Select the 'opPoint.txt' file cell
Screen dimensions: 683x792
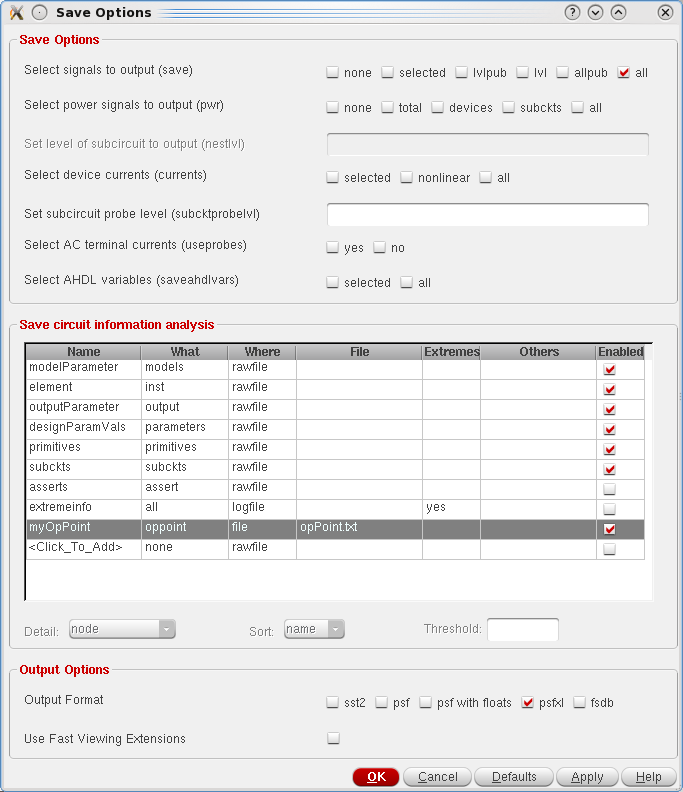tap(359, 529)
